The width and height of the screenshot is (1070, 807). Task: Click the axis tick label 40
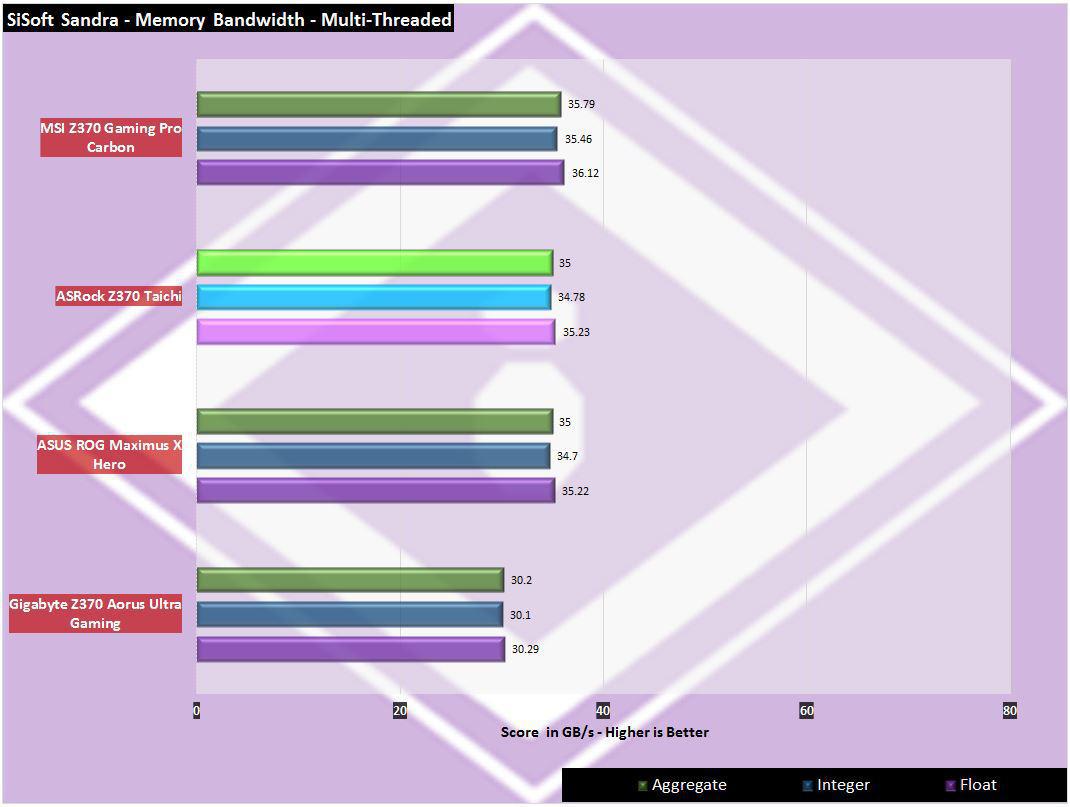click(603, 711)
